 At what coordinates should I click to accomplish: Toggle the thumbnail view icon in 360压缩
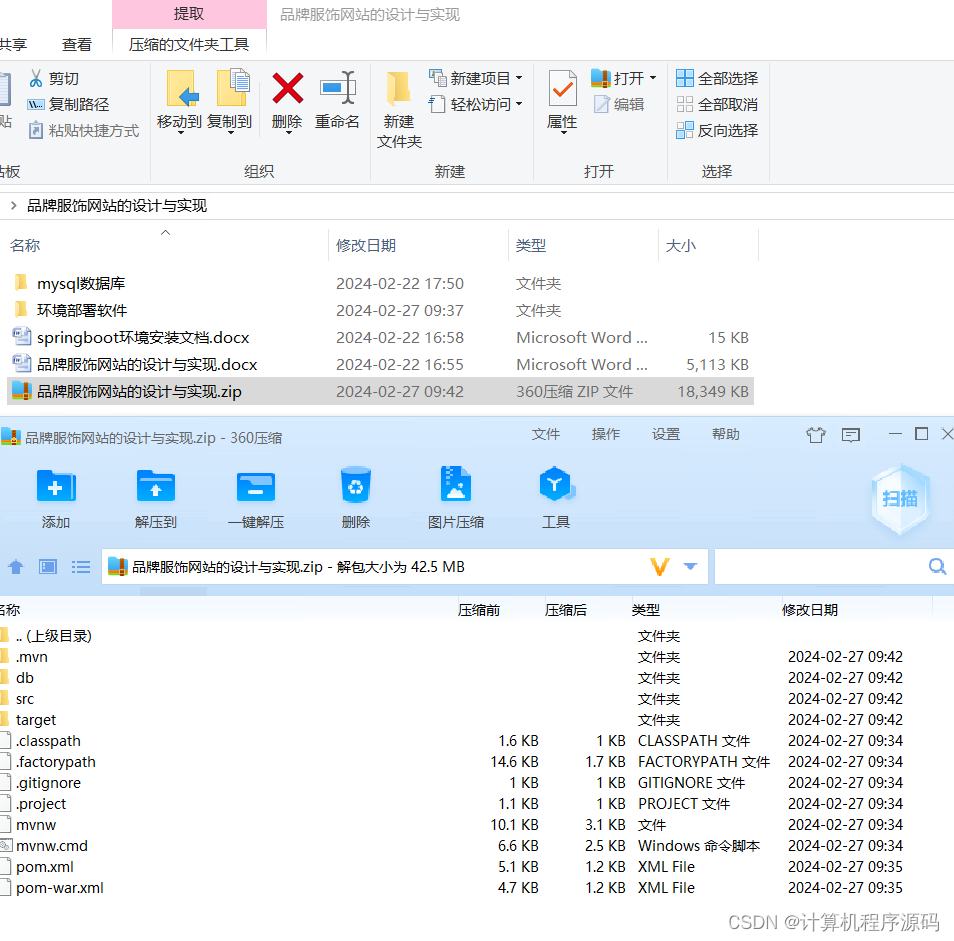click(47, 566)
